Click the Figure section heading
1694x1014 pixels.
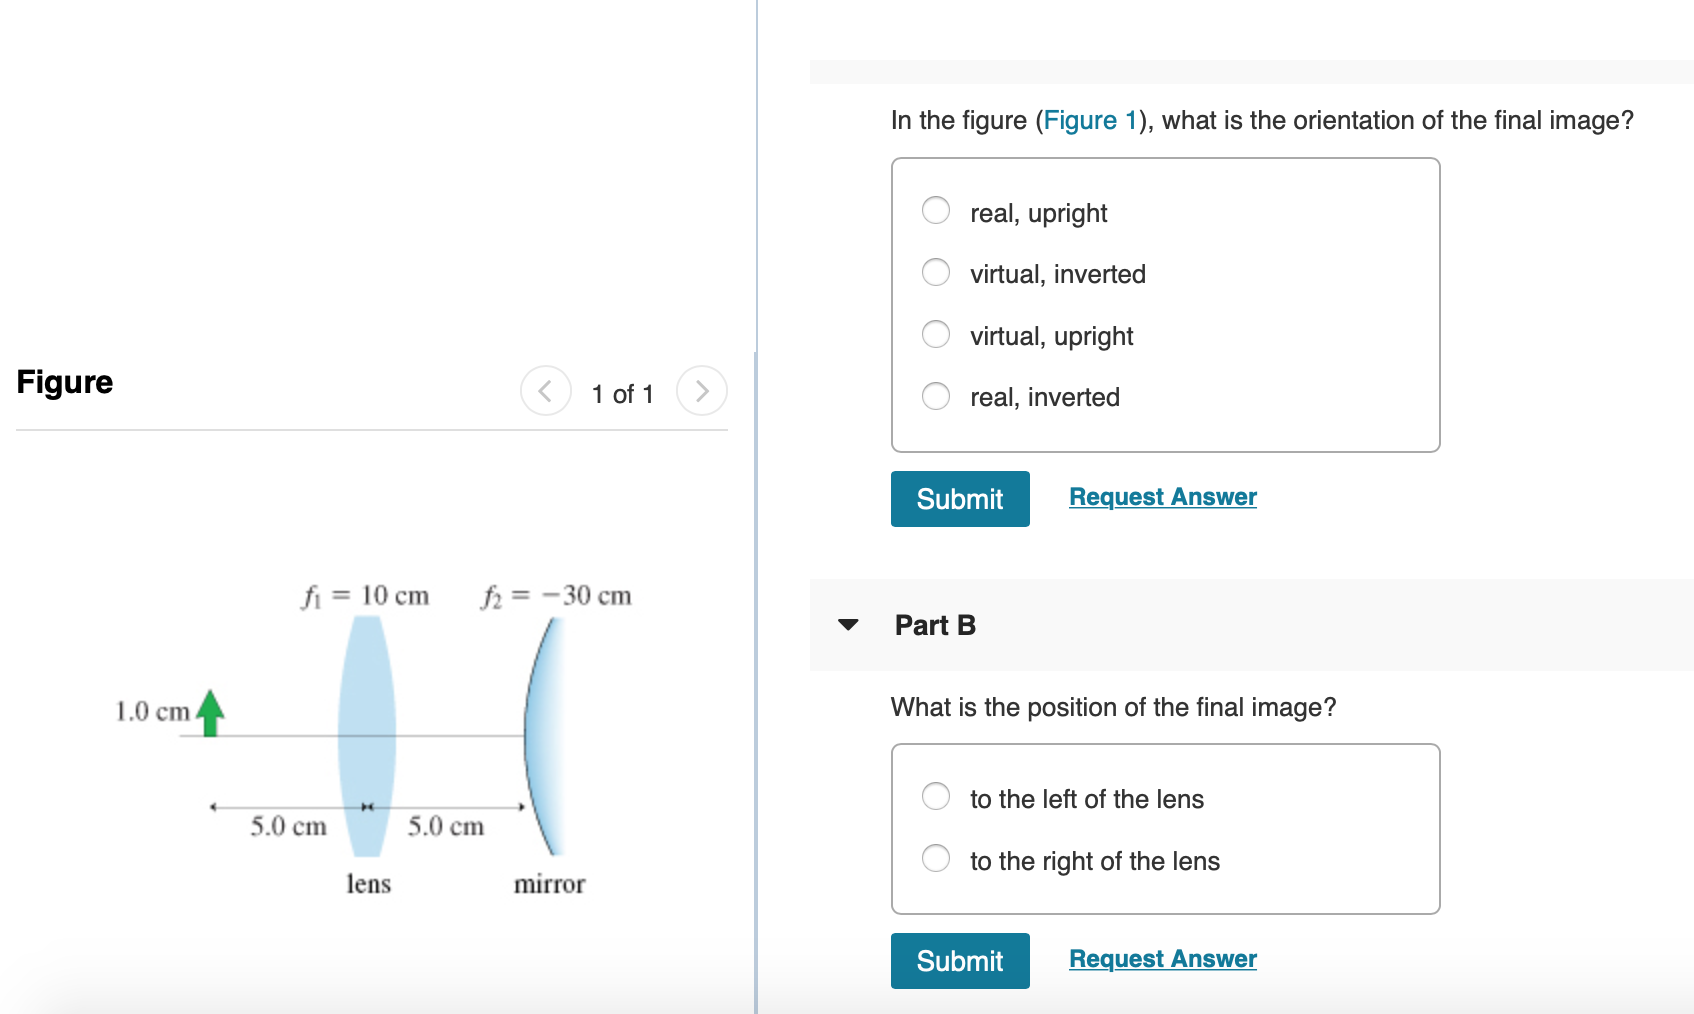click(64, 381)
